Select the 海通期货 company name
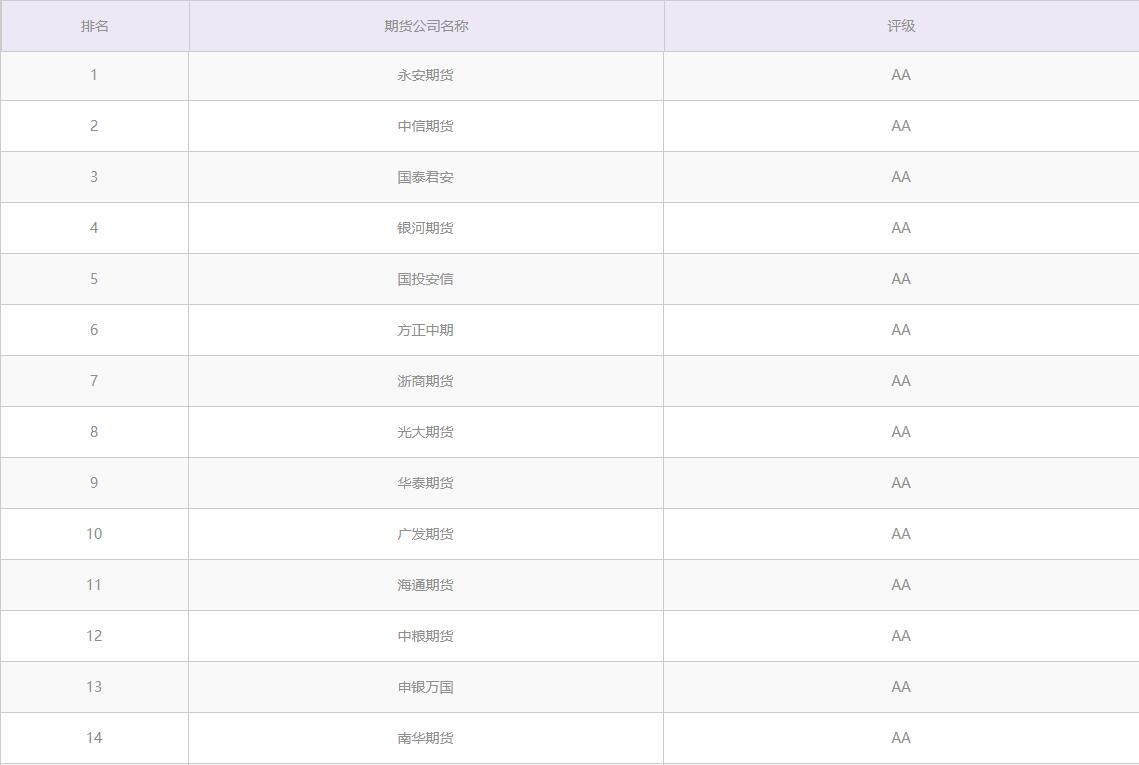 pyautogui.click(x=426, y=585)
